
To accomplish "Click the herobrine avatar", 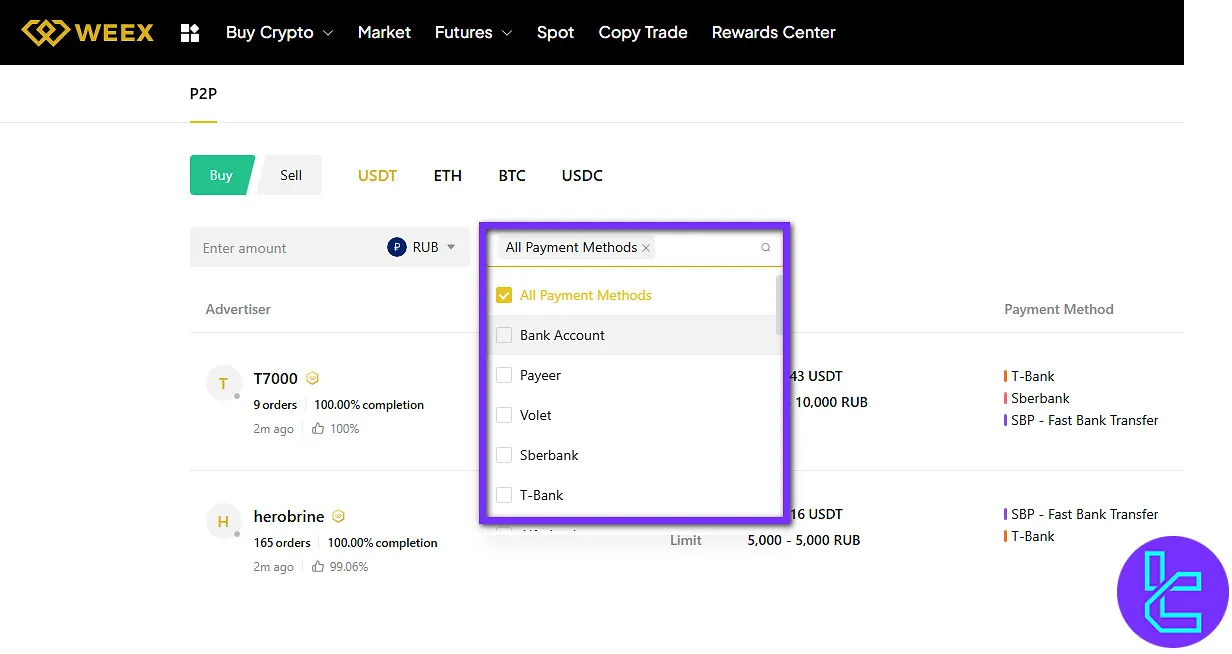I will tap(223, 521).
